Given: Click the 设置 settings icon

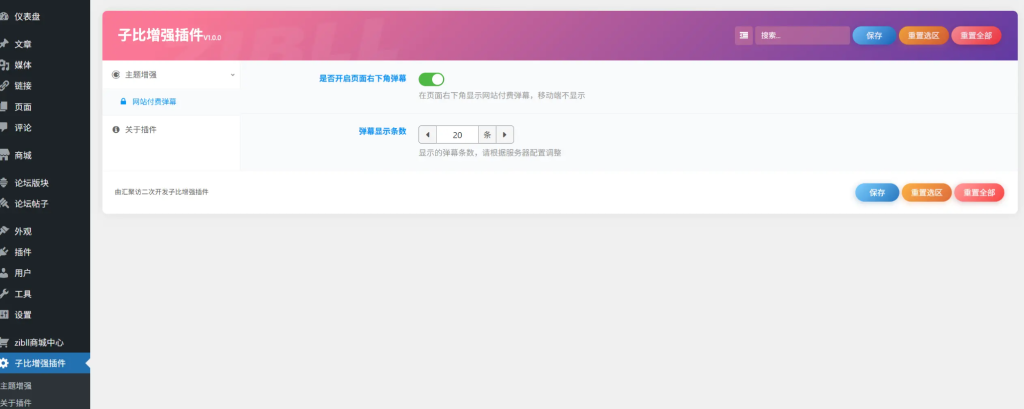Looking at the screenshot, I should pos(5,315).
